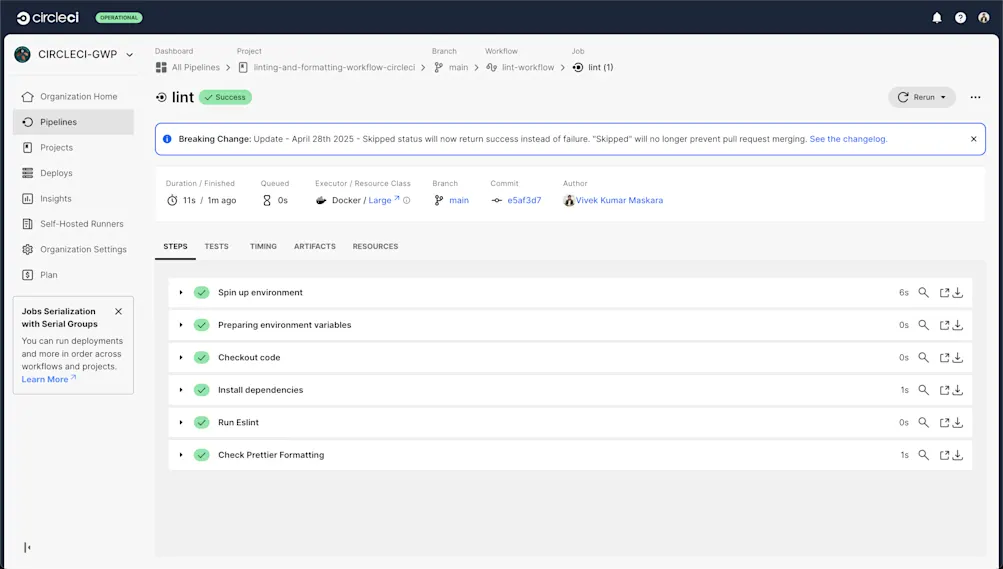Image resolution: width=1003 pixels, height=569 pixels.
Task: Open Install dependencies output in new tab
Action: (944, 390)
